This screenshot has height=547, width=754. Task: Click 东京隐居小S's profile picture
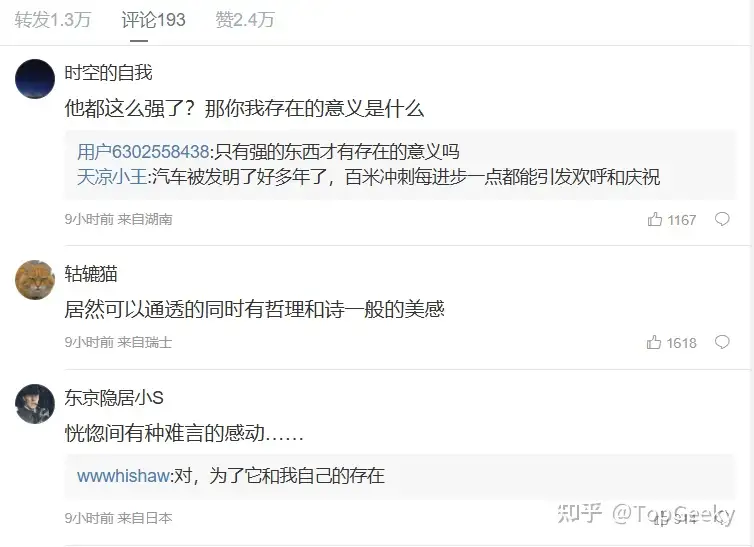[x=35, y=404]
